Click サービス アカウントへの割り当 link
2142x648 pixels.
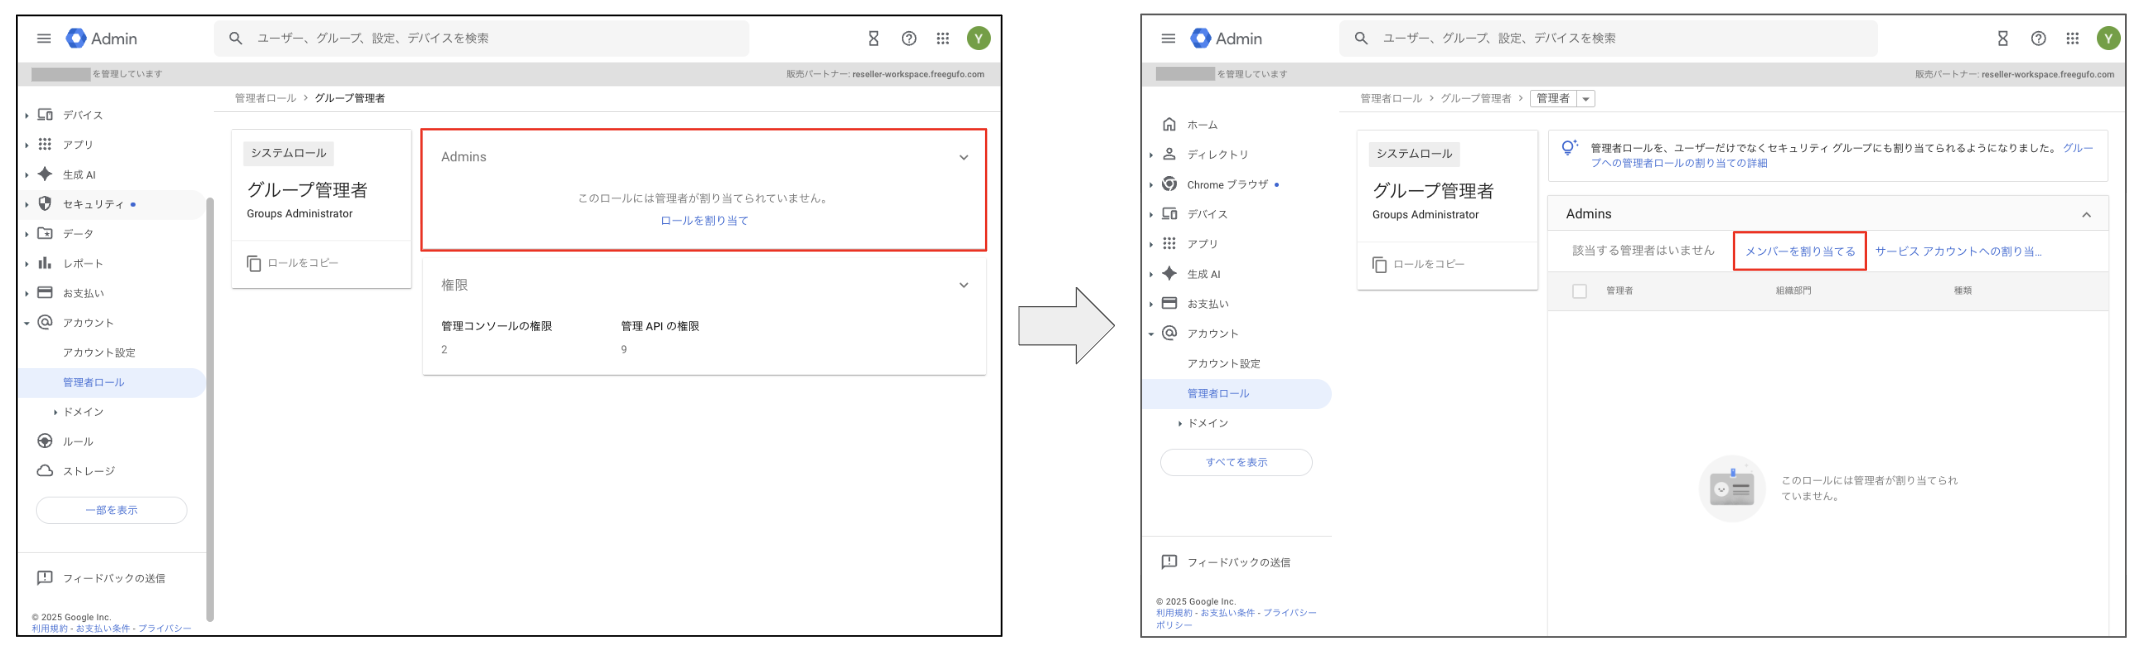coord(1957,252)
